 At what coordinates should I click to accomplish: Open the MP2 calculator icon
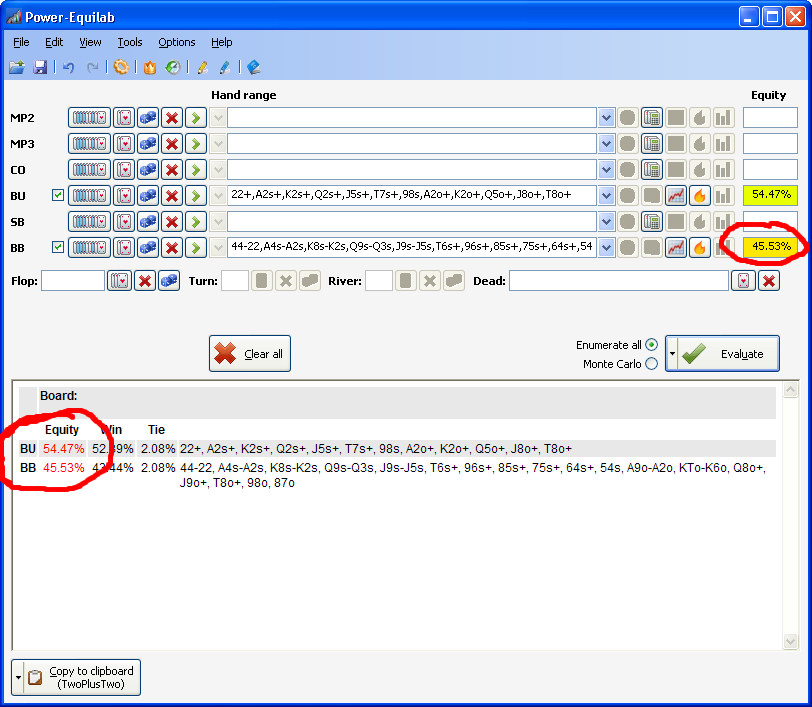pos(651,118)
